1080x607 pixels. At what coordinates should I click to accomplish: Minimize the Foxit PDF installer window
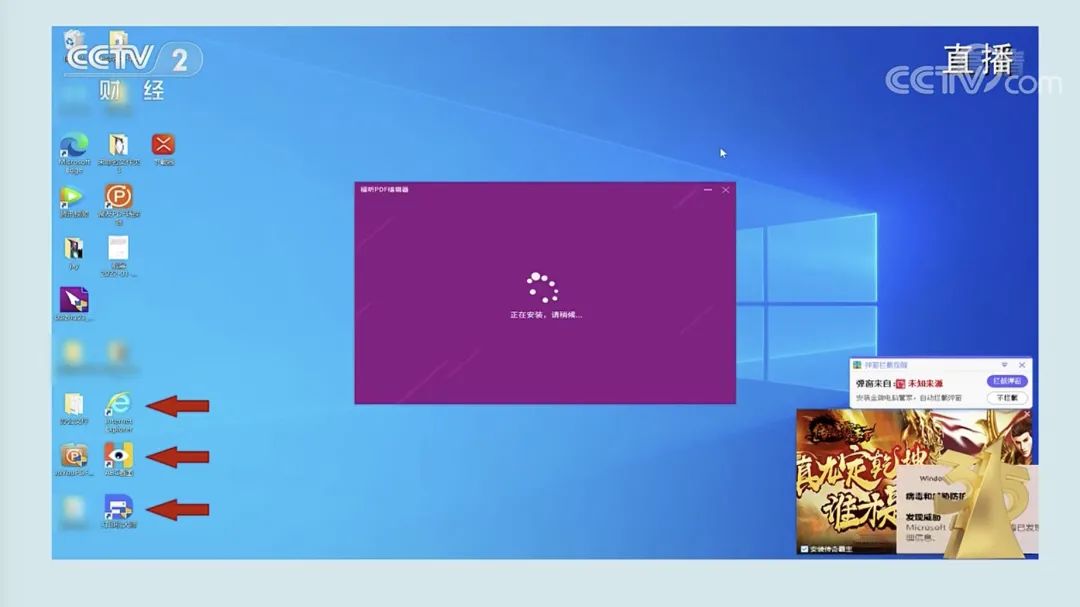click(708, 189)
